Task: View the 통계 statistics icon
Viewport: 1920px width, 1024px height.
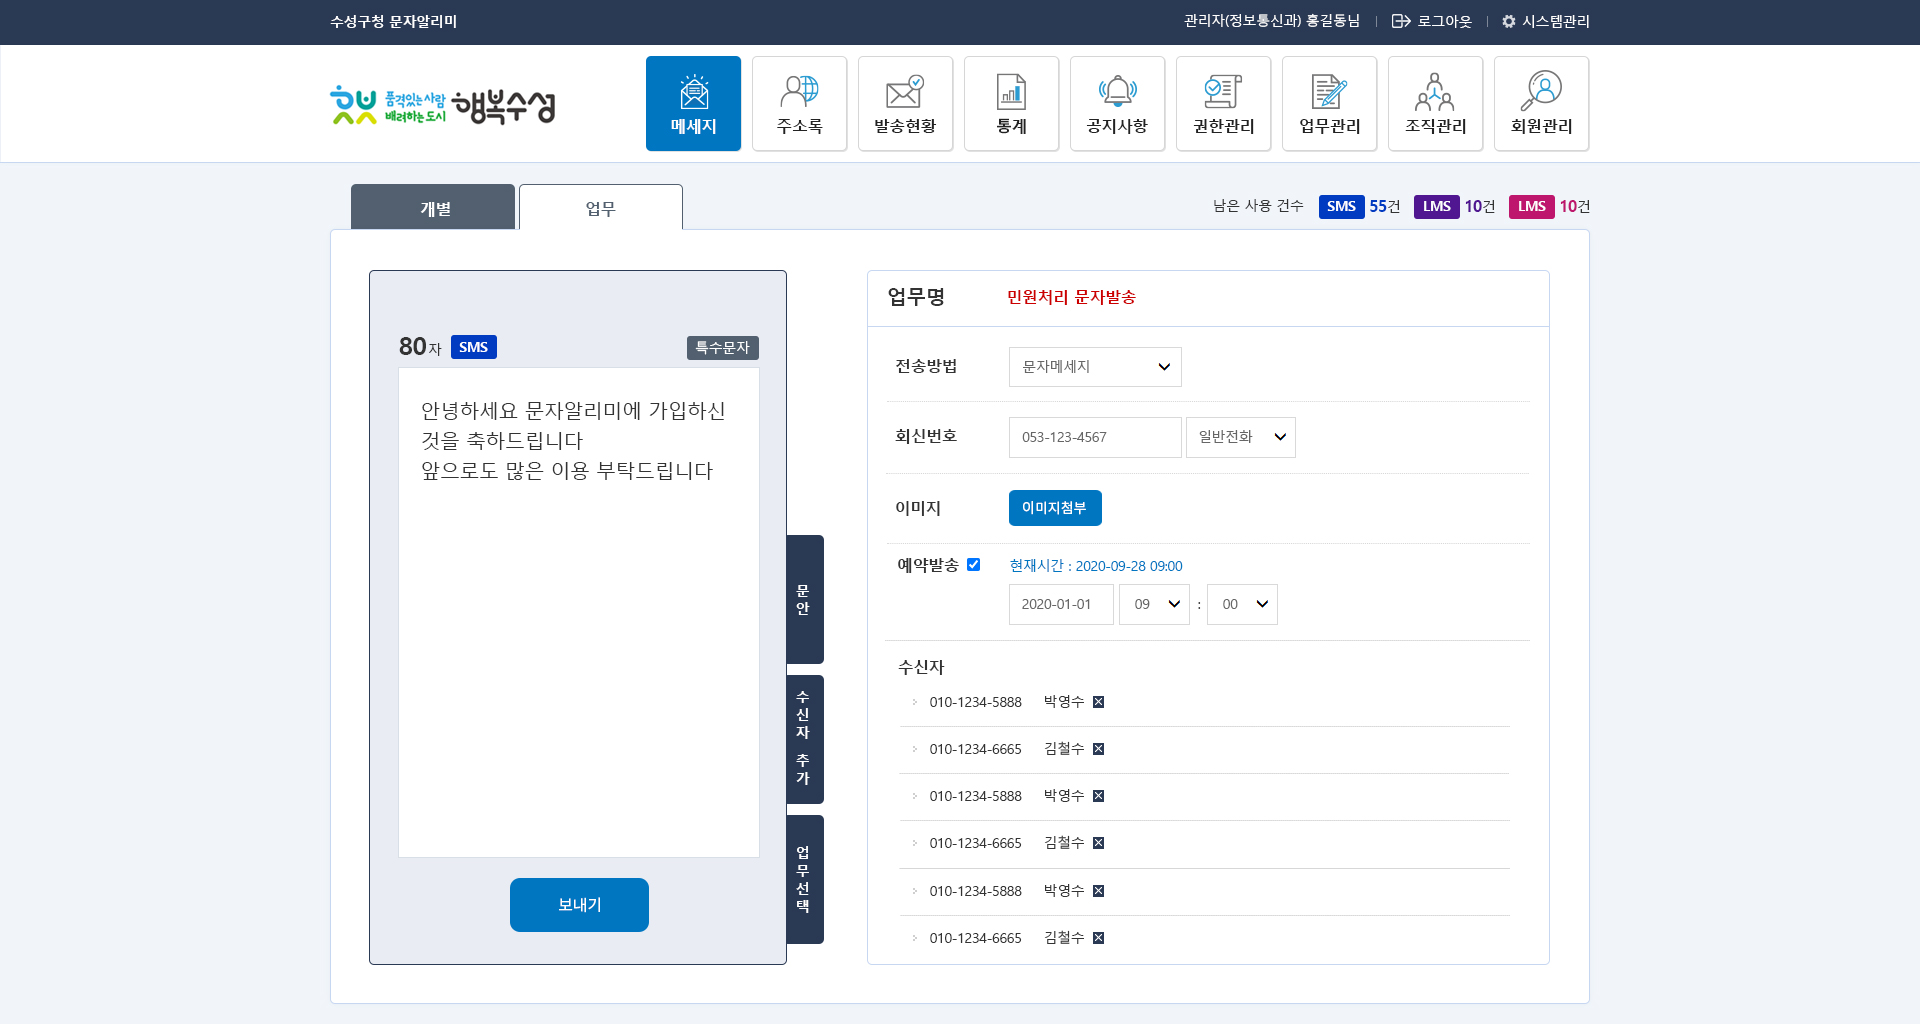Action: 1011,103
